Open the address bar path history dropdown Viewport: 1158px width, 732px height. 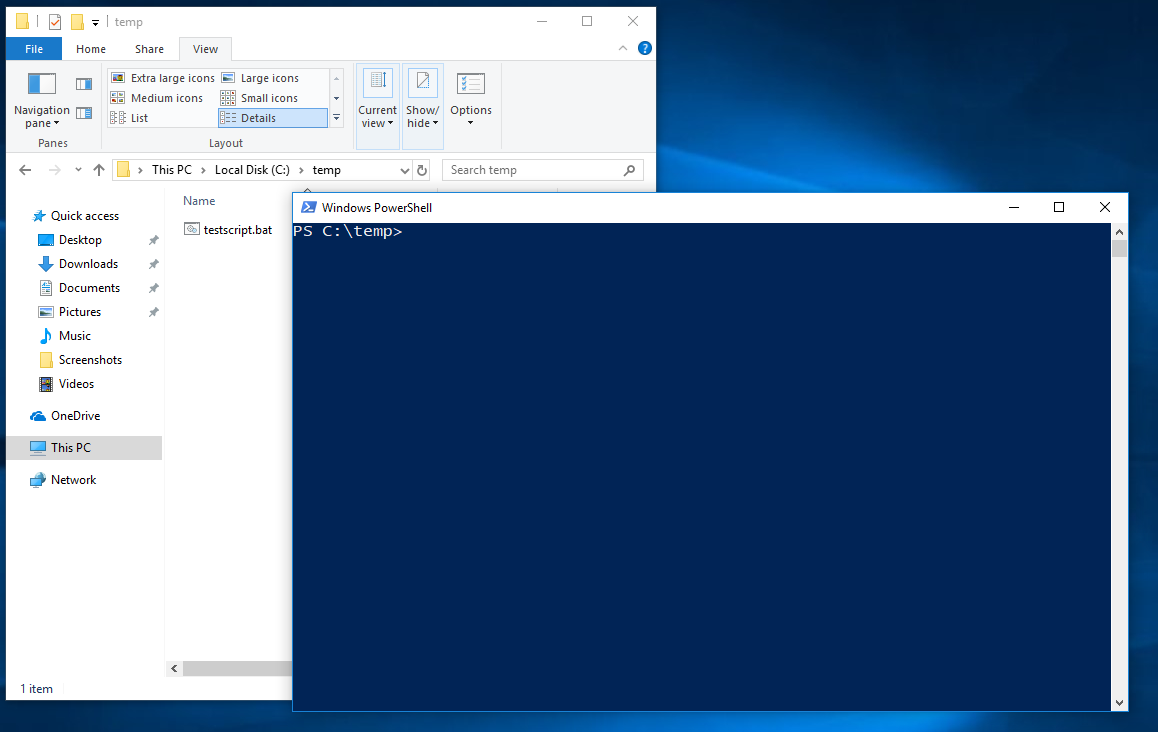coord(405,170)
